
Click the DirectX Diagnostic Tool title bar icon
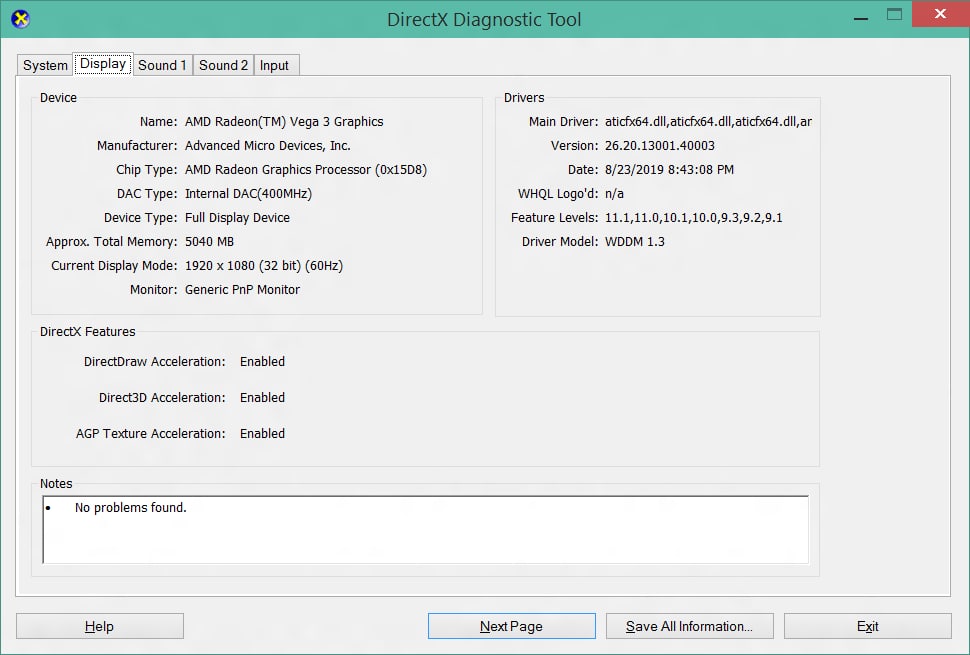coord(20,19)
